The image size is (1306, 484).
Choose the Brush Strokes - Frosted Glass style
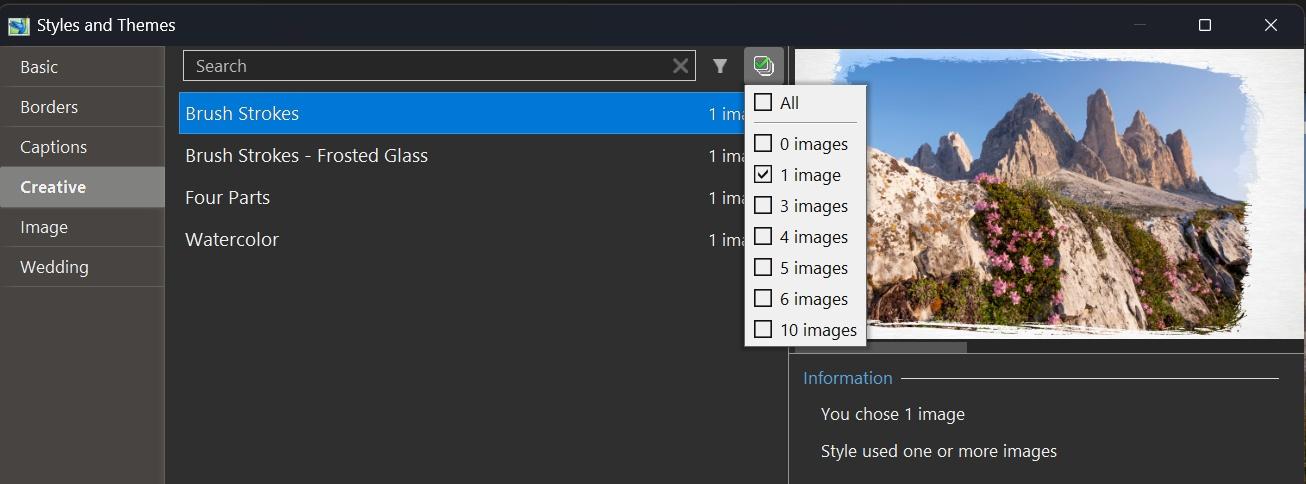click(x=306, y=155)
